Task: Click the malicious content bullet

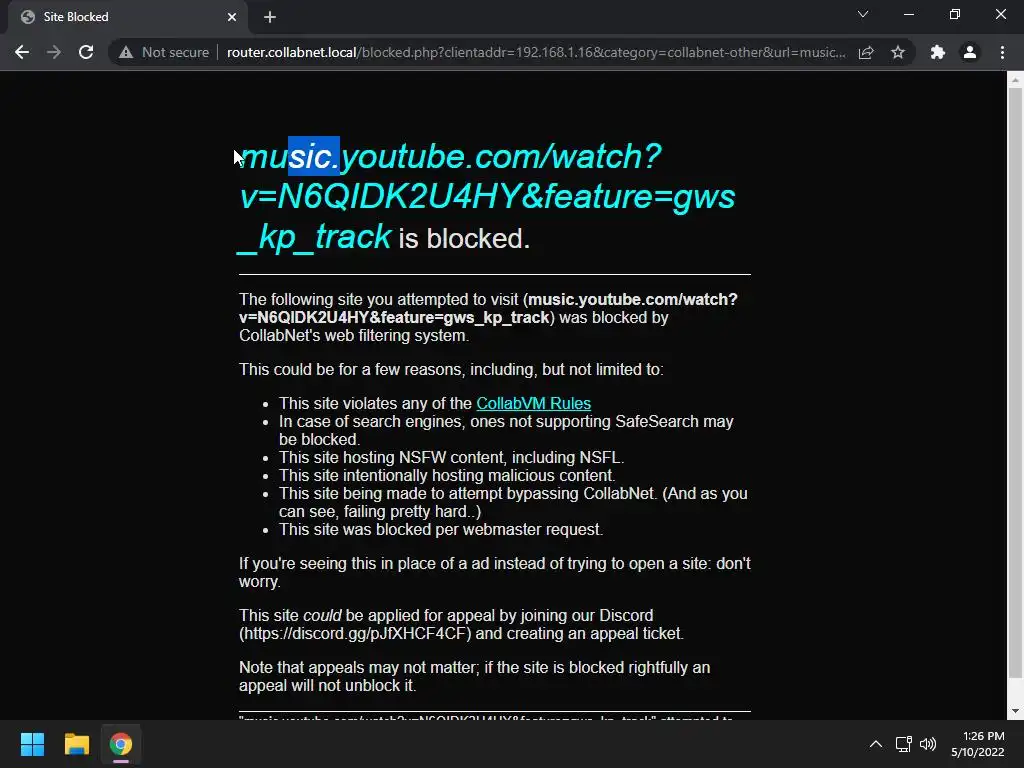Action: [x=447, y=475]
